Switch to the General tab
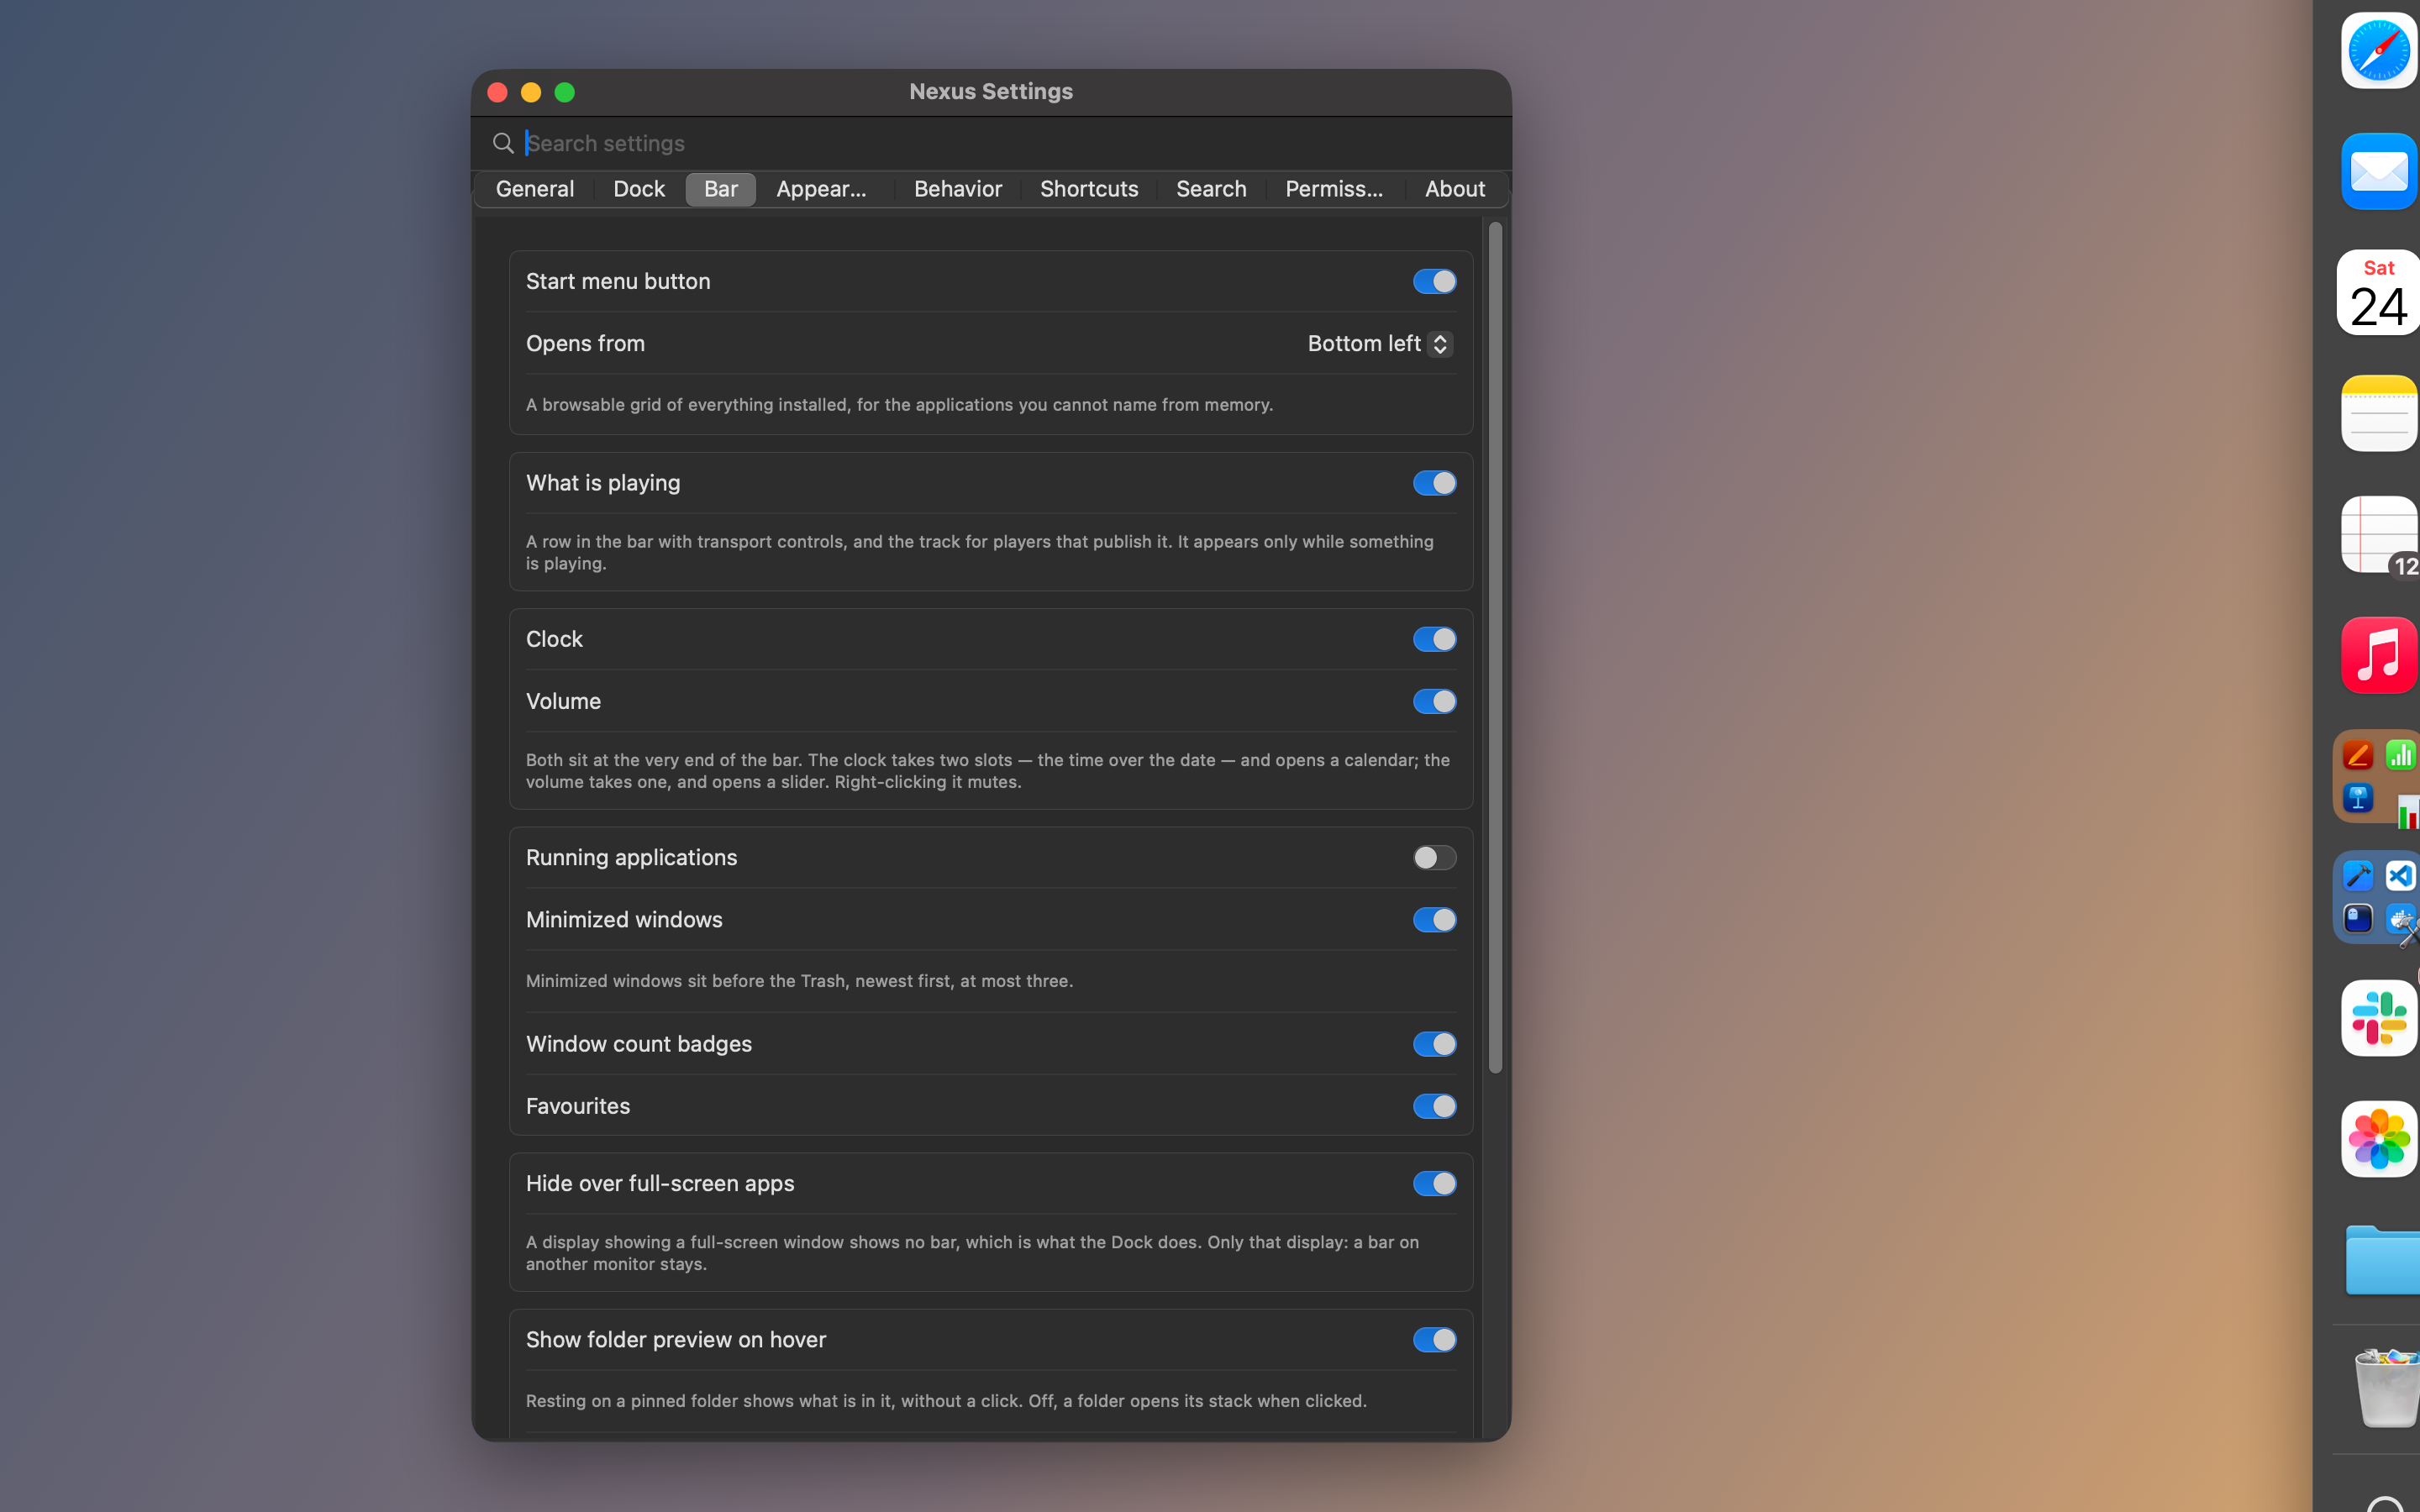This screenshot has height=1512, width=2420. click(535, 189)
